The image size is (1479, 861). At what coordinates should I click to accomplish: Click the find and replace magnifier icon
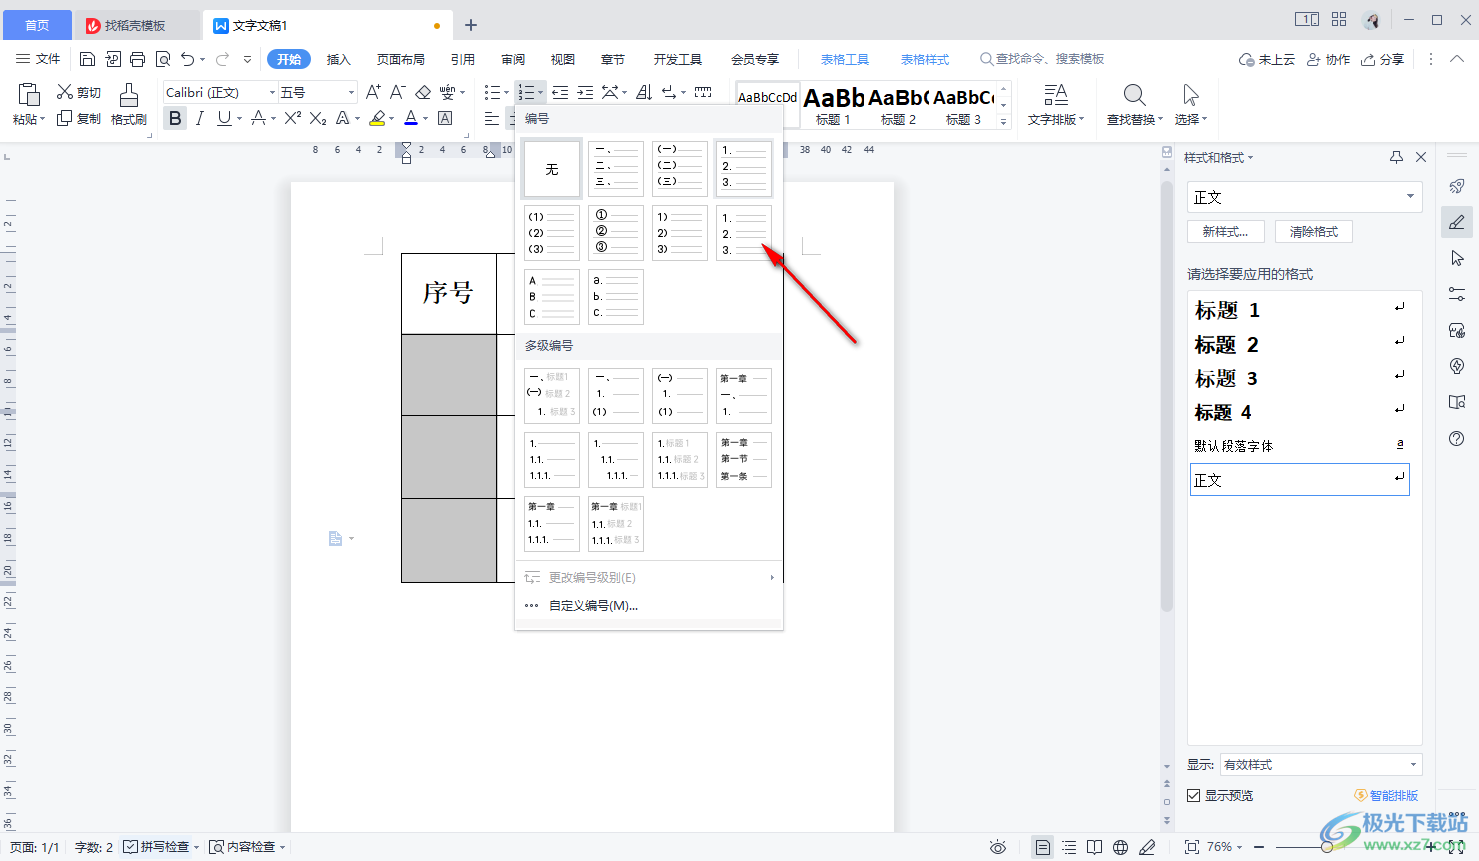click(x=1134, y=95)
